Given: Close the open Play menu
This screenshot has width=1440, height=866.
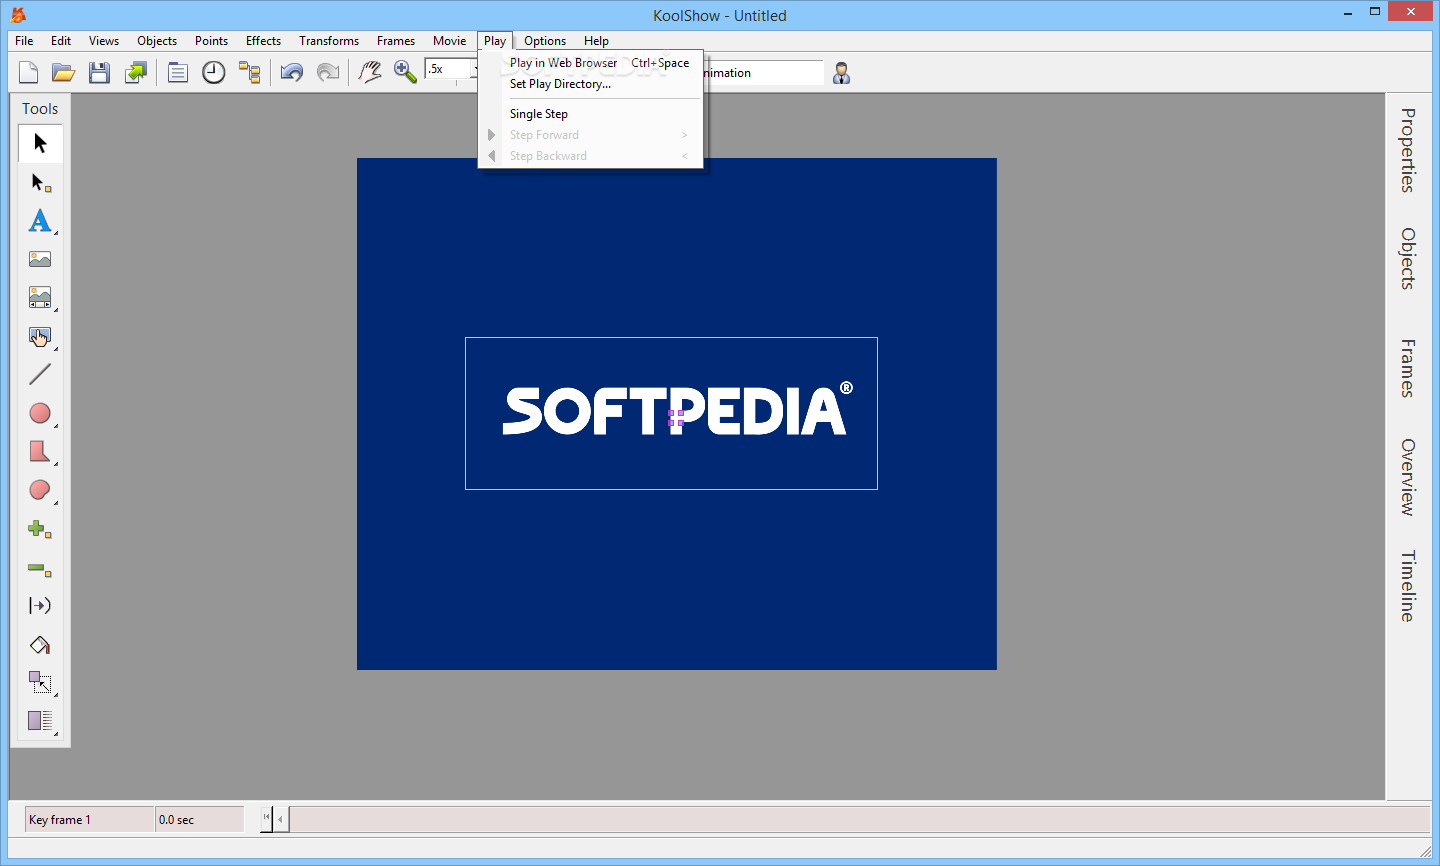Looking at the screenshot, I should pyautogui.click(x=495, y=41).
